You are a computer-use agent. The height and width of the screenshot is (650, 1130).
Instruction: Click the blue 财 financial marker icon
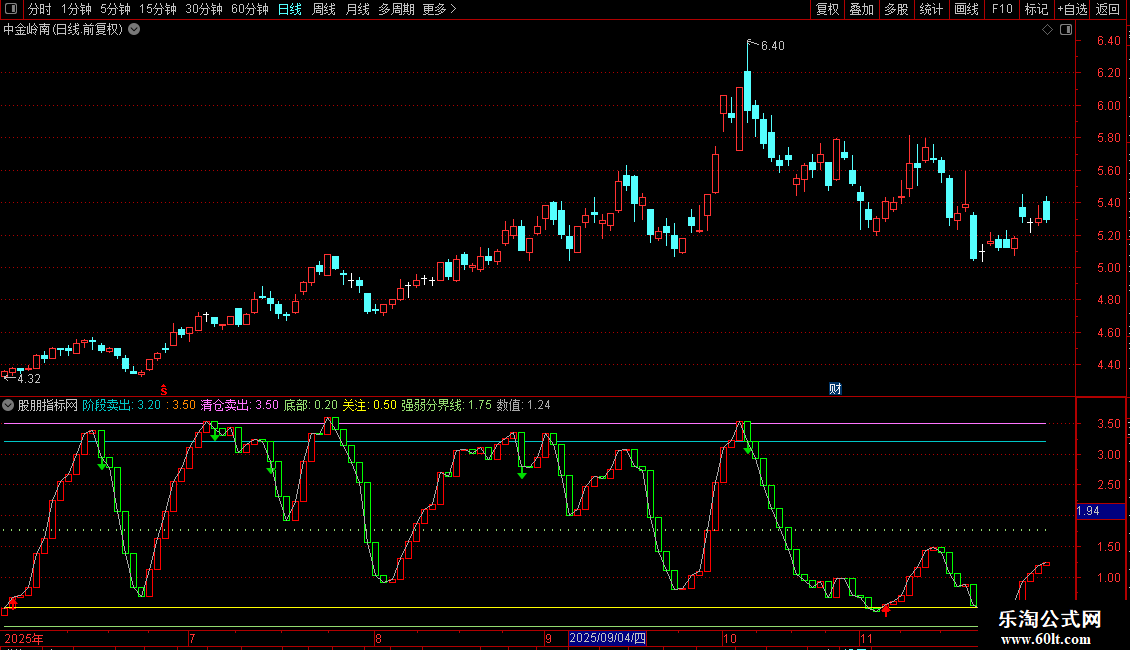click(836, 388)
